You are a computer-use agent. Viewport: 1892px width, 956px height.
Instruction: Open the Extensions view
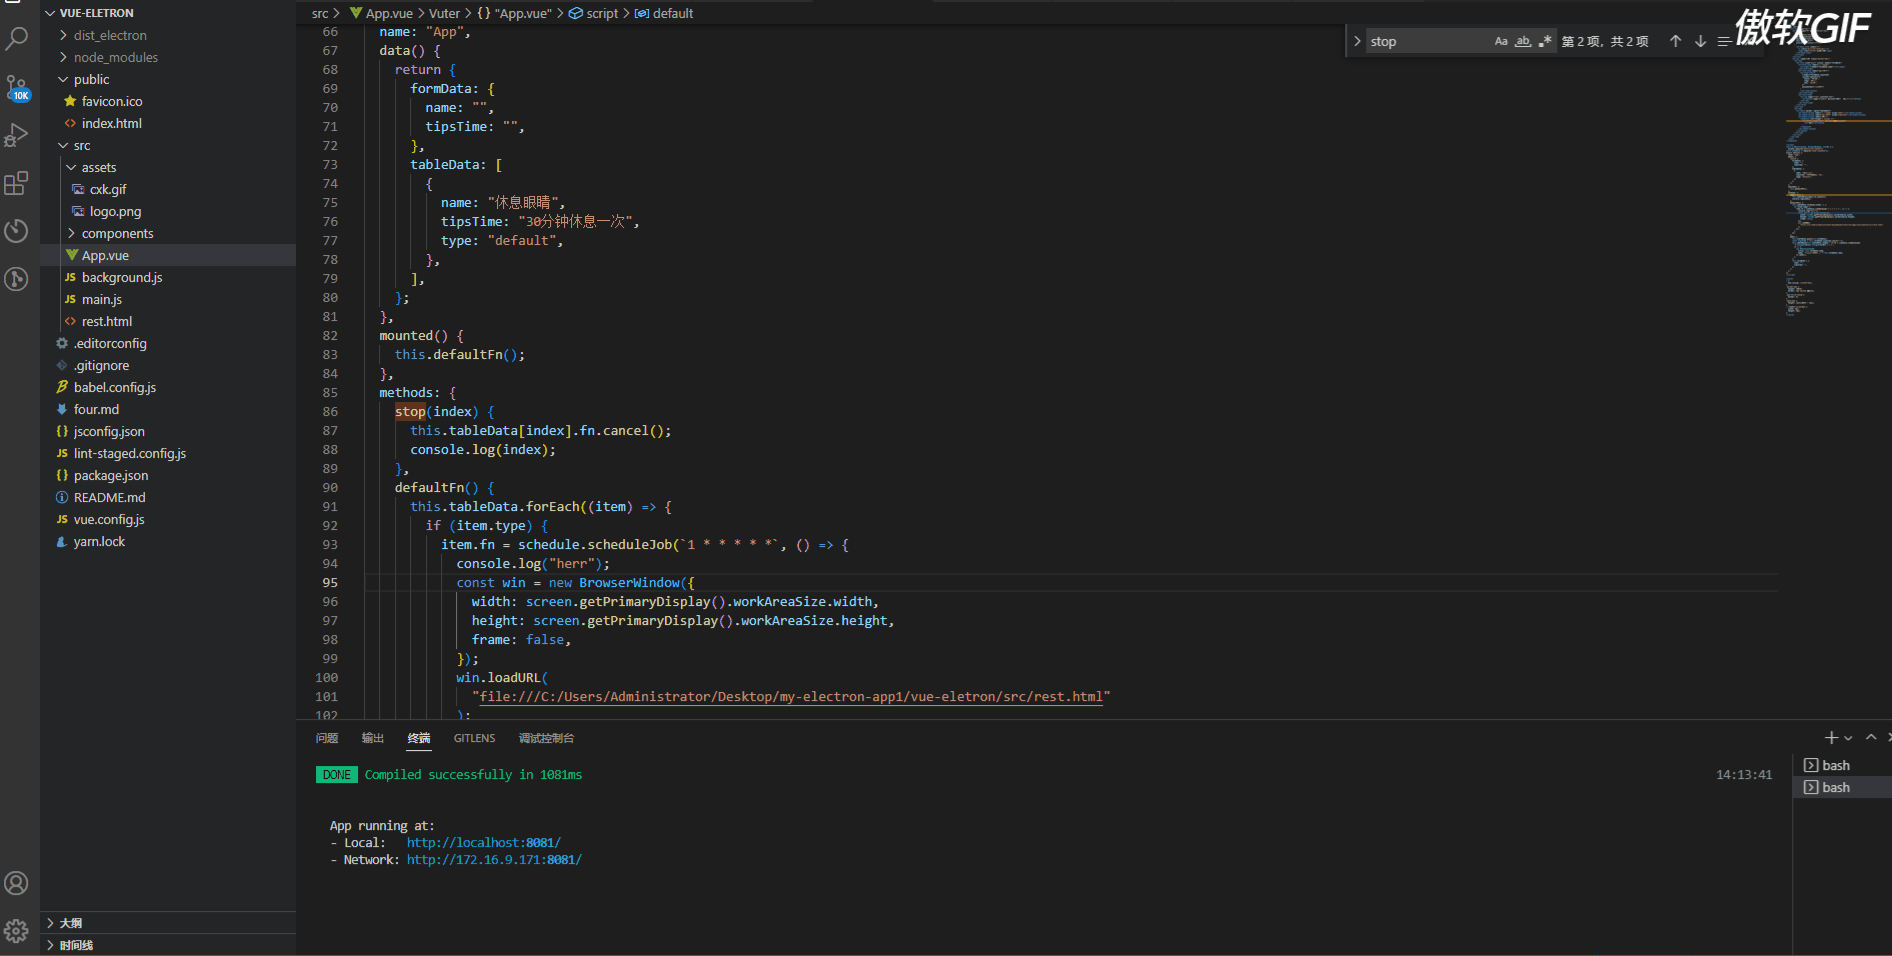[x=17, y=183]
